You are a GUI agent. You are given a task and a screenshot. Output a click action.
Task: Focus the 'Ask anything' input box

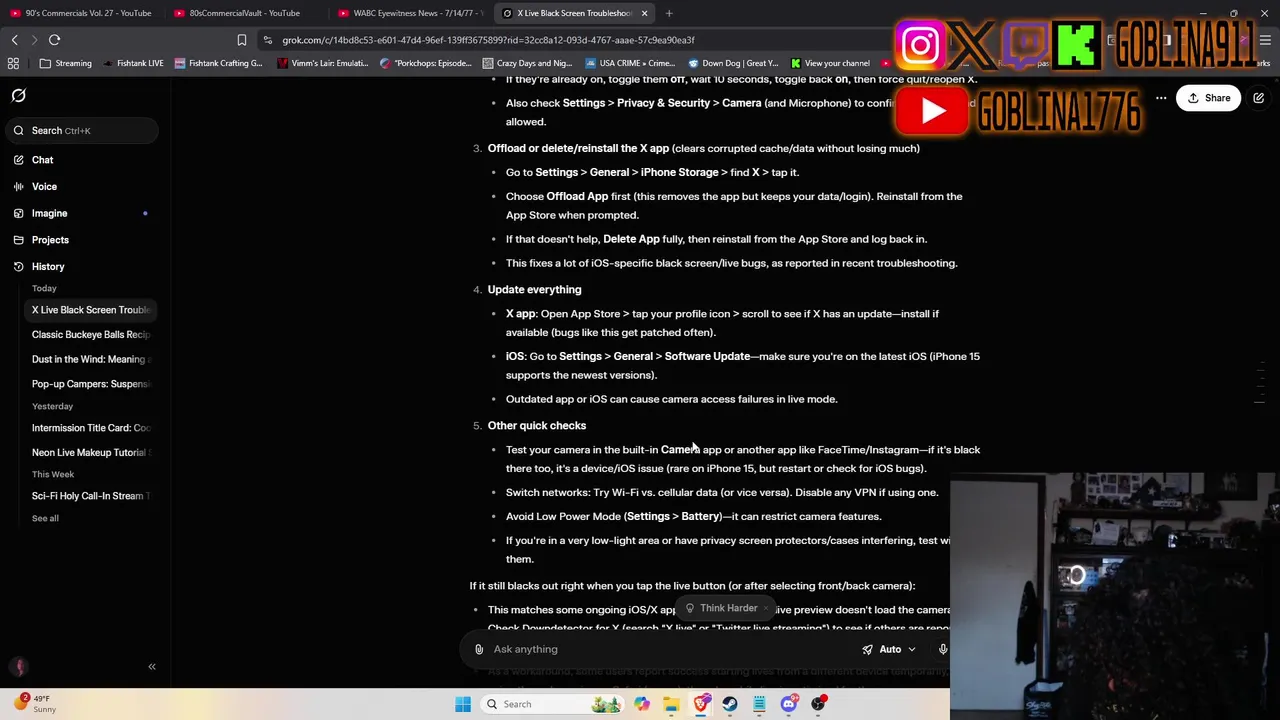click(670, 649)
